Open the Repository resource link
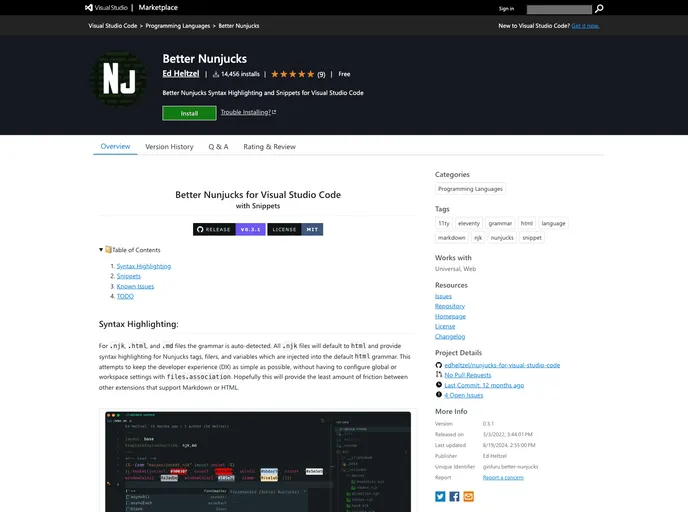The image size is (688, 512). tap(450, 306)
